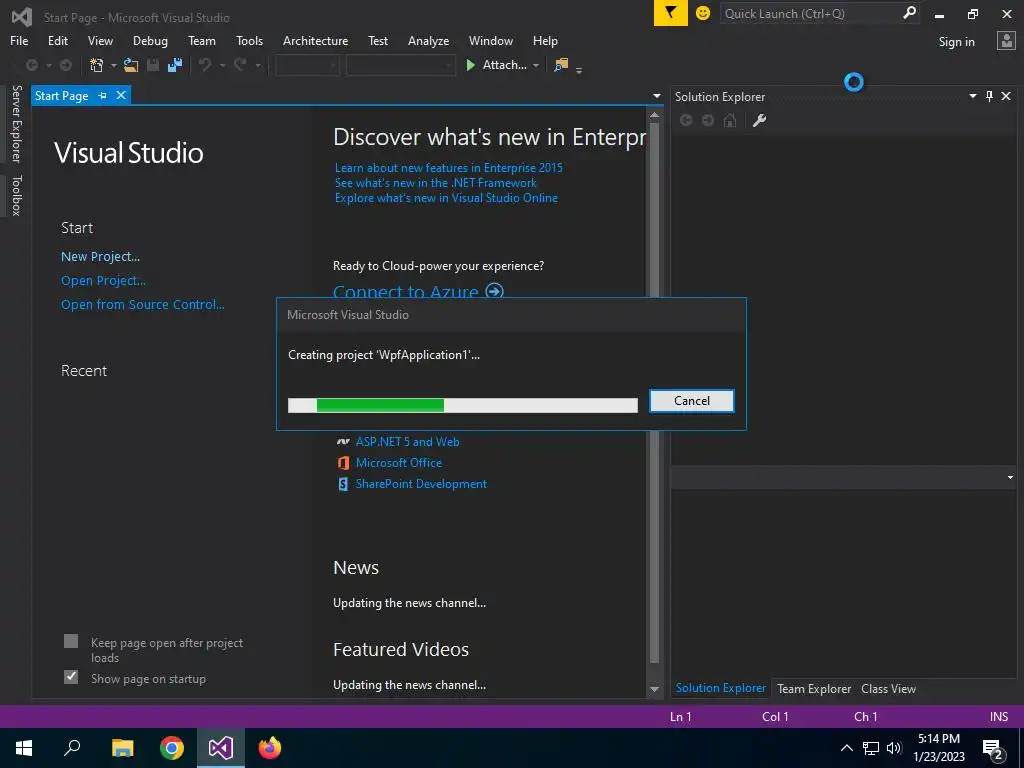Switch to the Team Explorer tab
The width and height of the screenshot is (1024, 768).
[814, 688]
